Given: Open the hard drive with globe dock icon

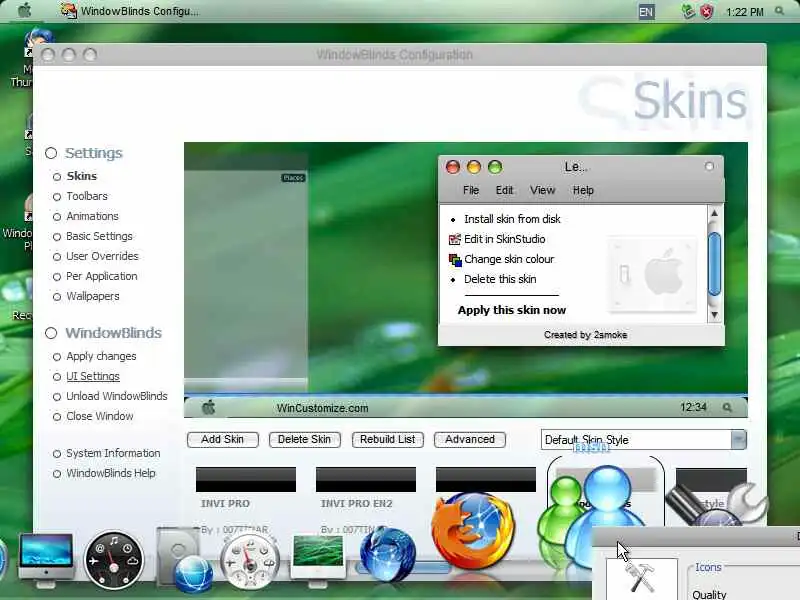Looking at the screenshot, I should pyautogui.click(x=184, y=560).
